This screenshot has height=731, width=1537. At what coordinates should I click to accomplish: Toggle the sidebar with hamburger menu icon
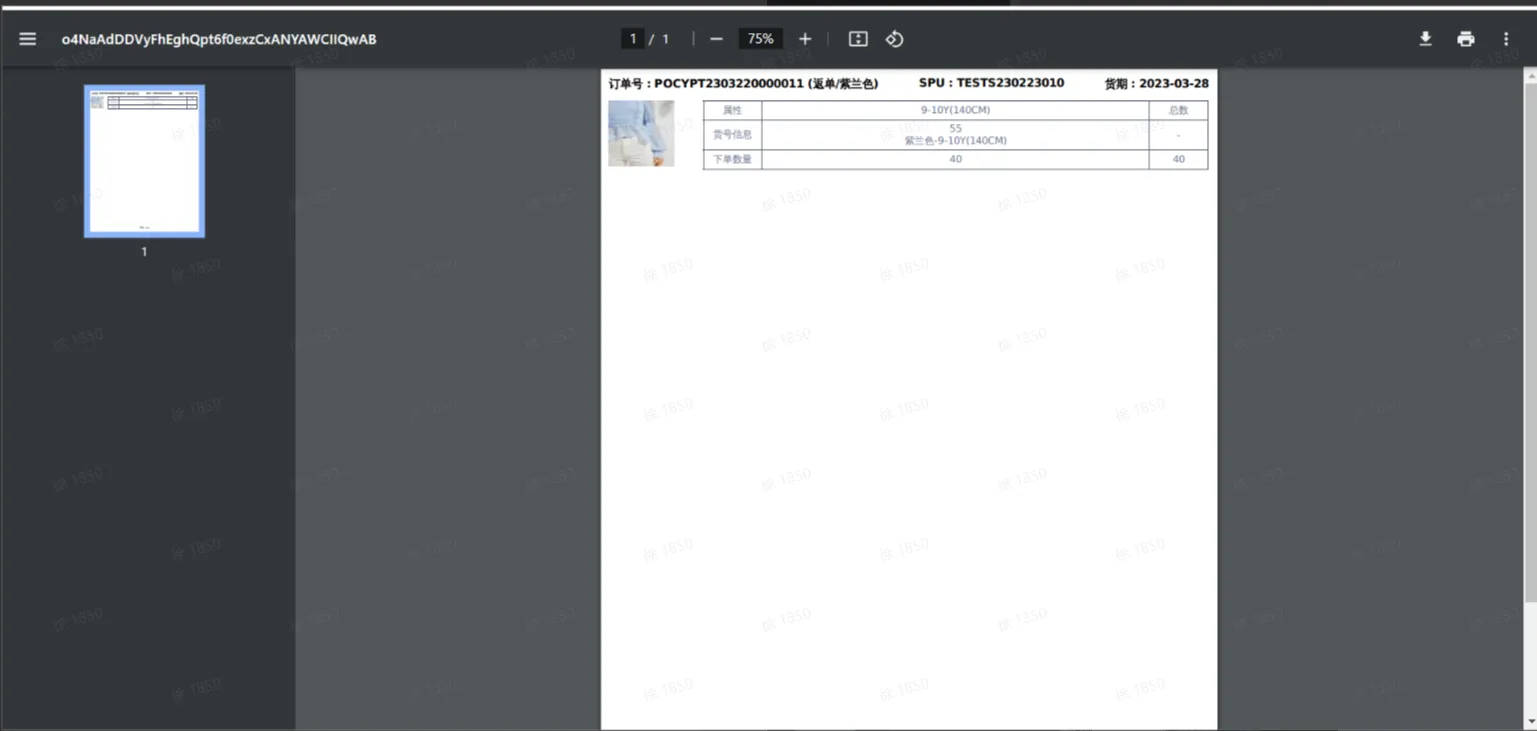tap(28, 39)
